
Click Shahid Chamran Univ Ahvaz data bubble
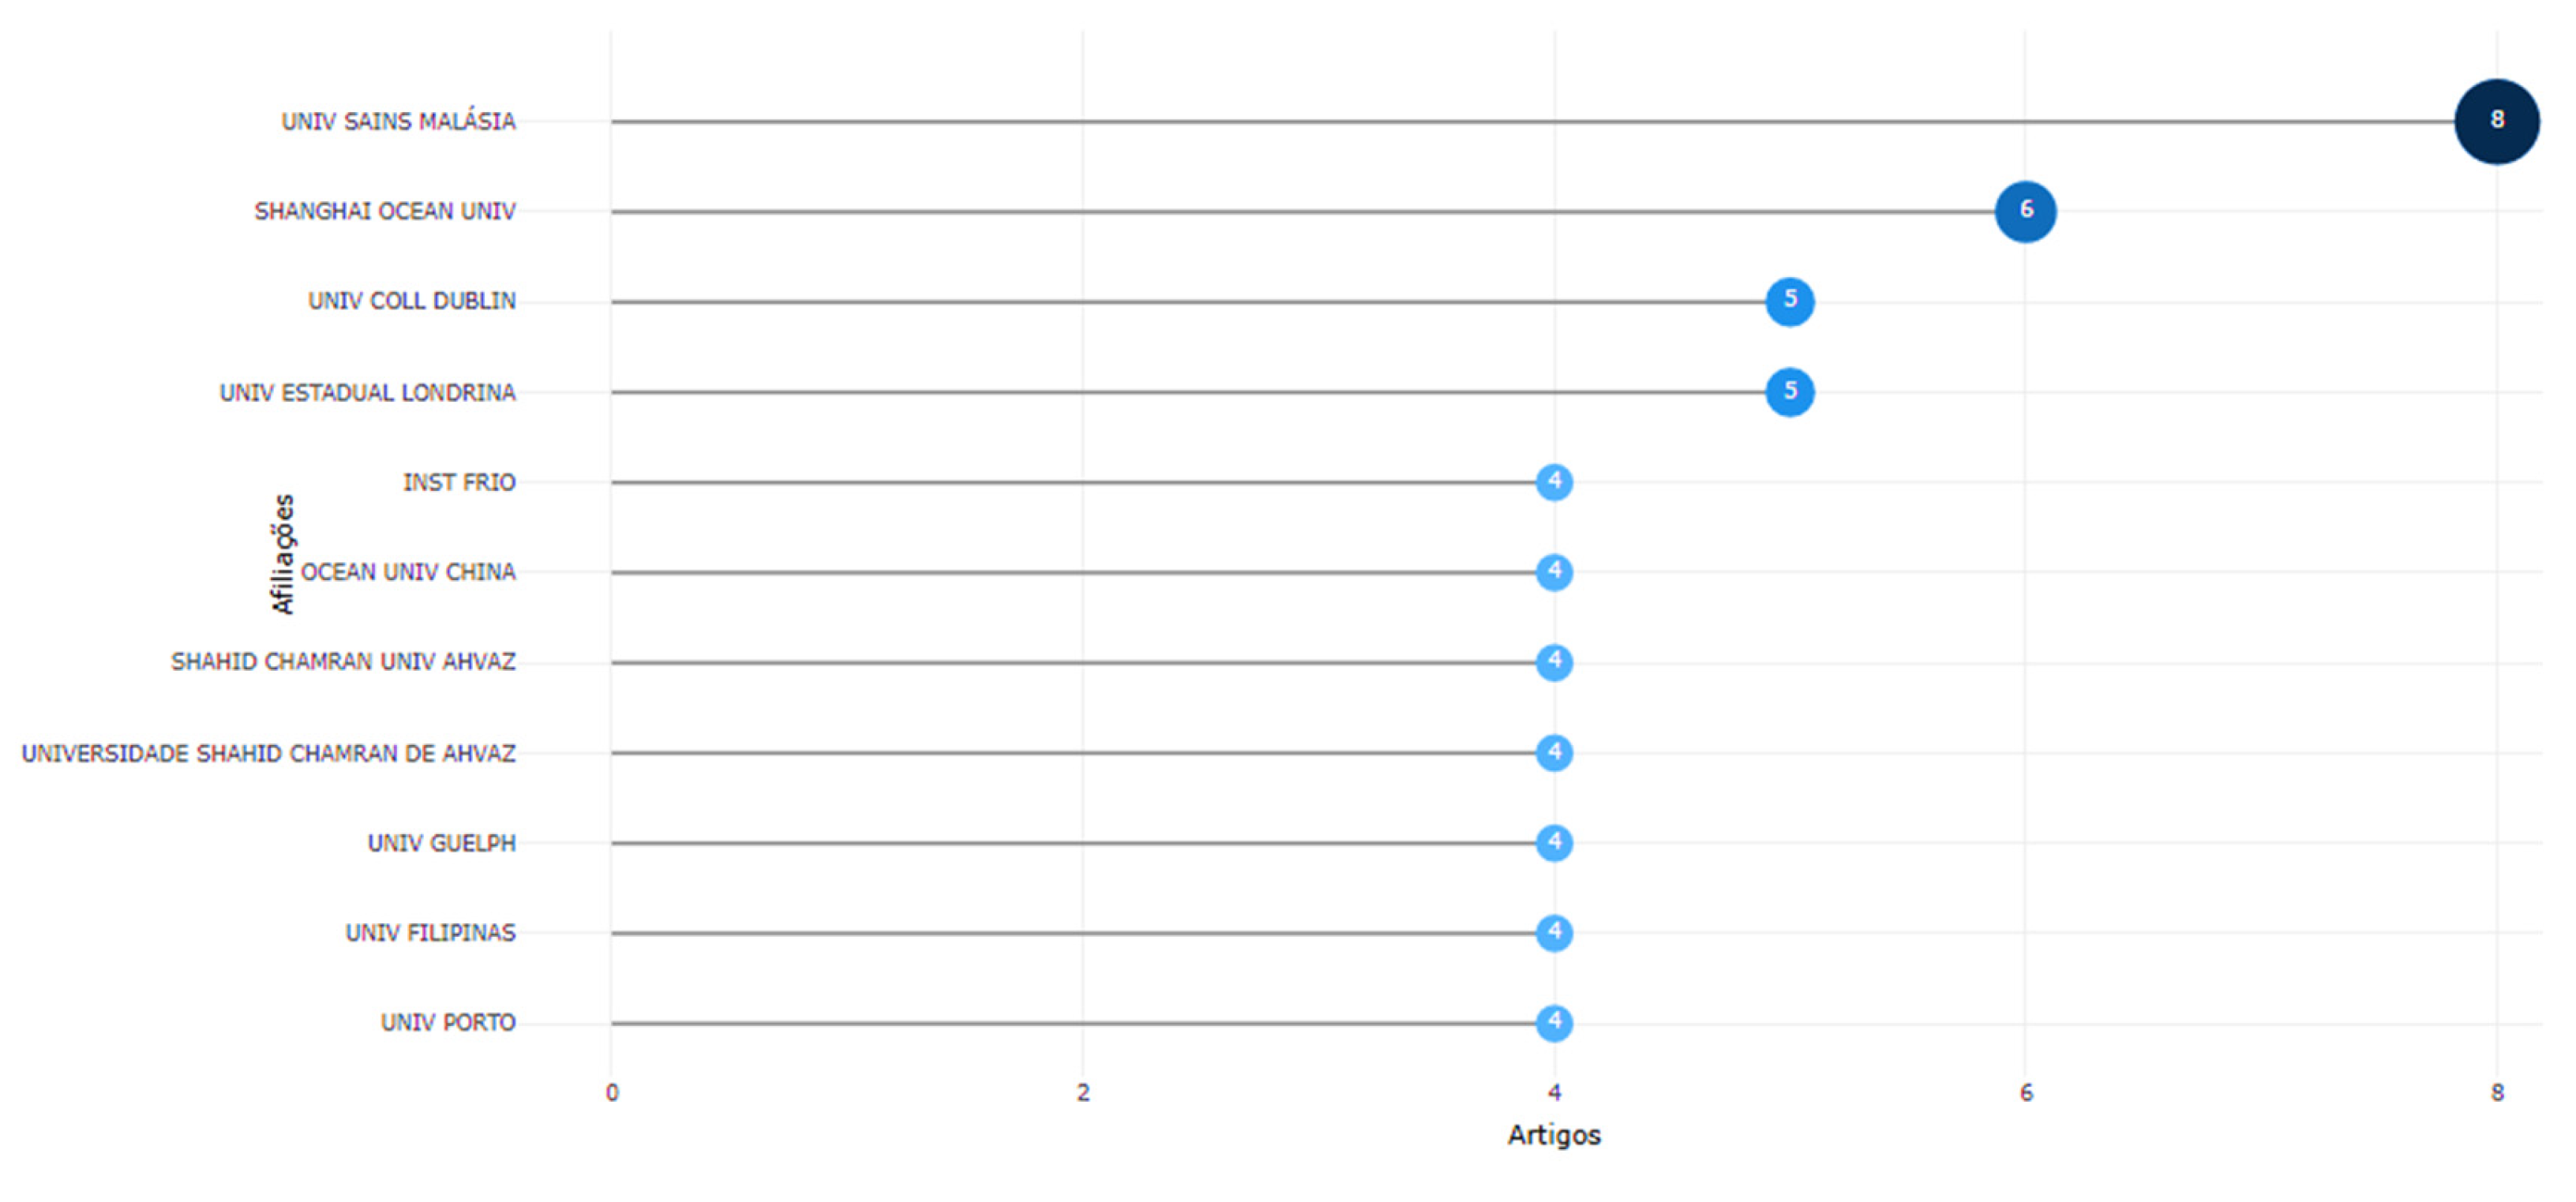click(1554, 662)
